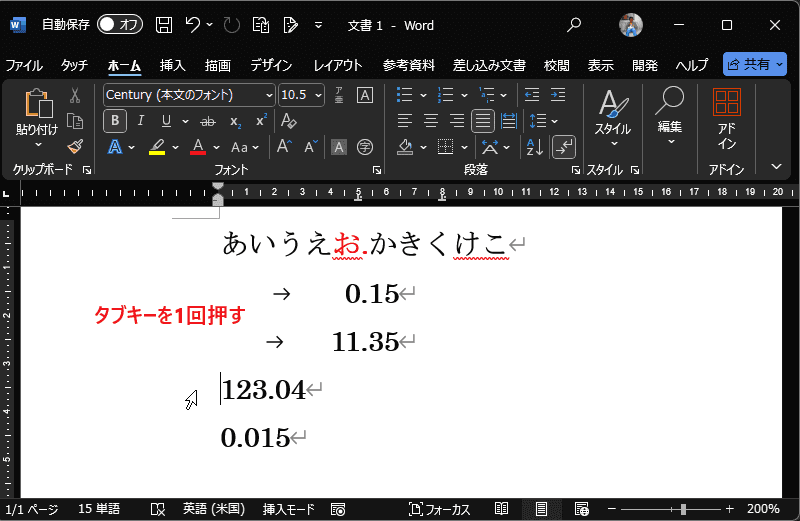Click the Format Painter brush icon
This screenshot has height=521, width=800.
[x=75, y=147]
